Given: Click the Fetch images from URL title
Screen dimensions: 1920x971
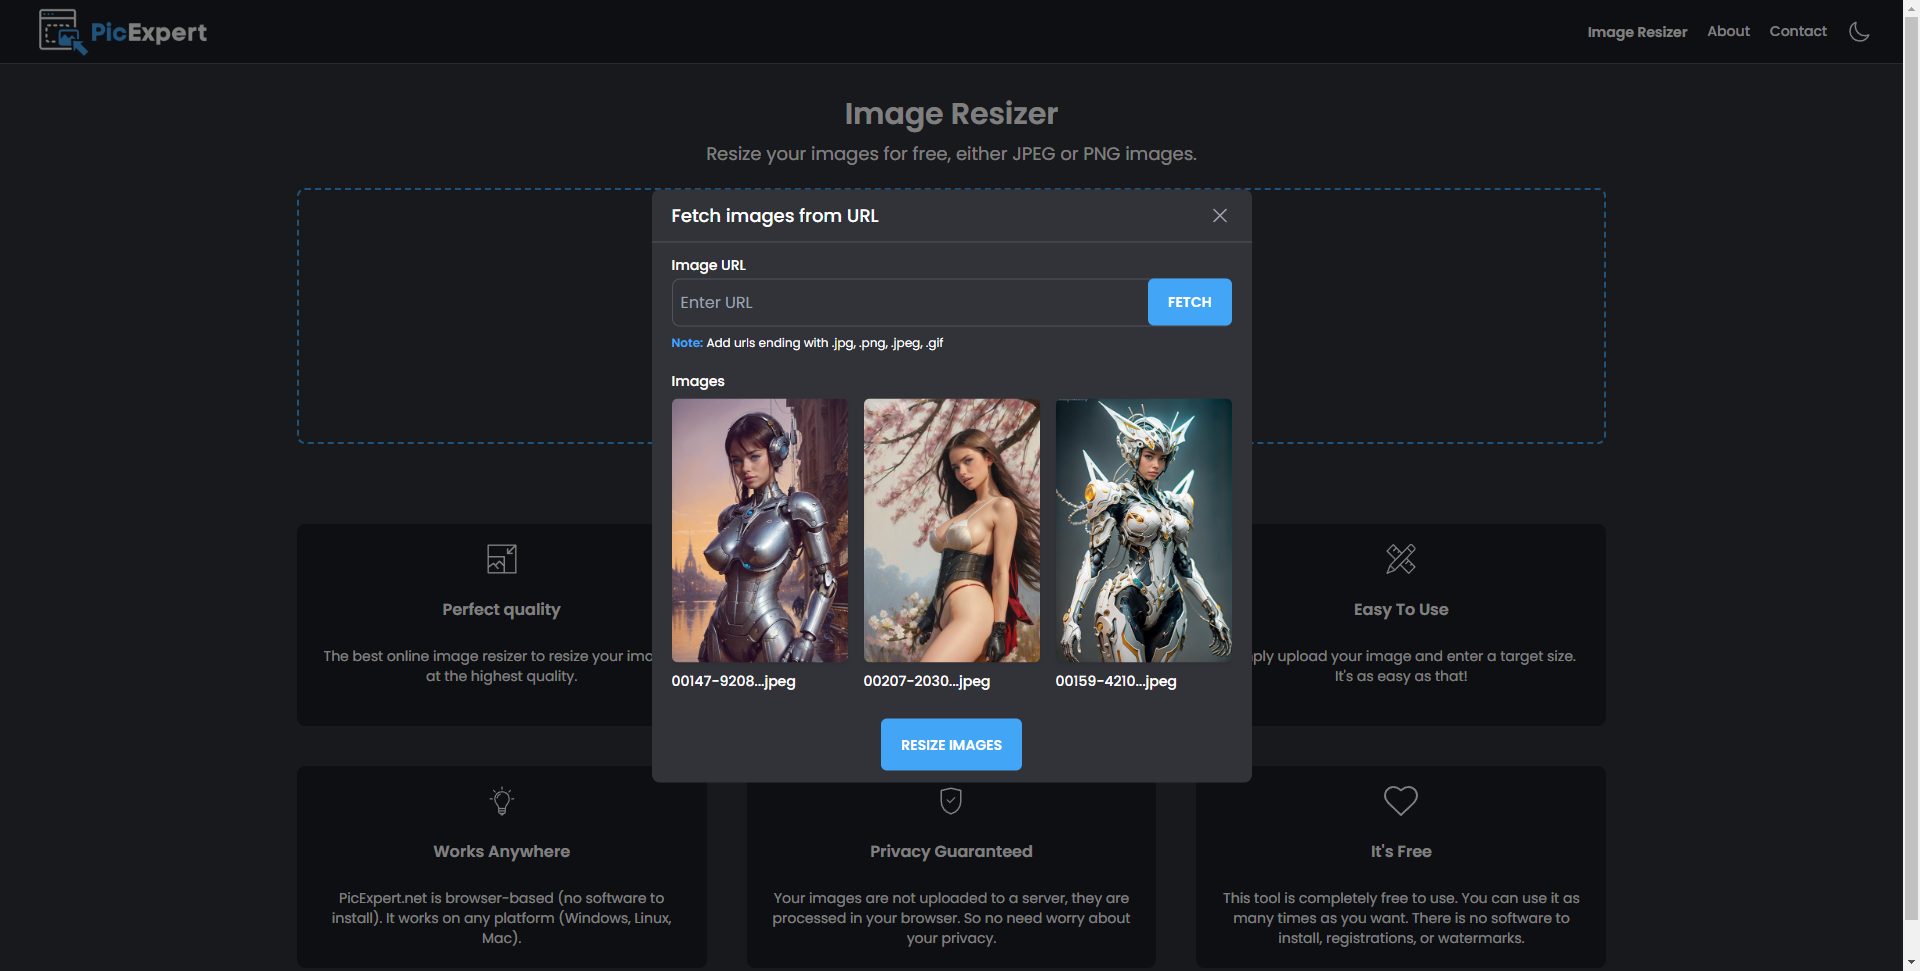Looking at the screenshot, I should pos(775,216).
